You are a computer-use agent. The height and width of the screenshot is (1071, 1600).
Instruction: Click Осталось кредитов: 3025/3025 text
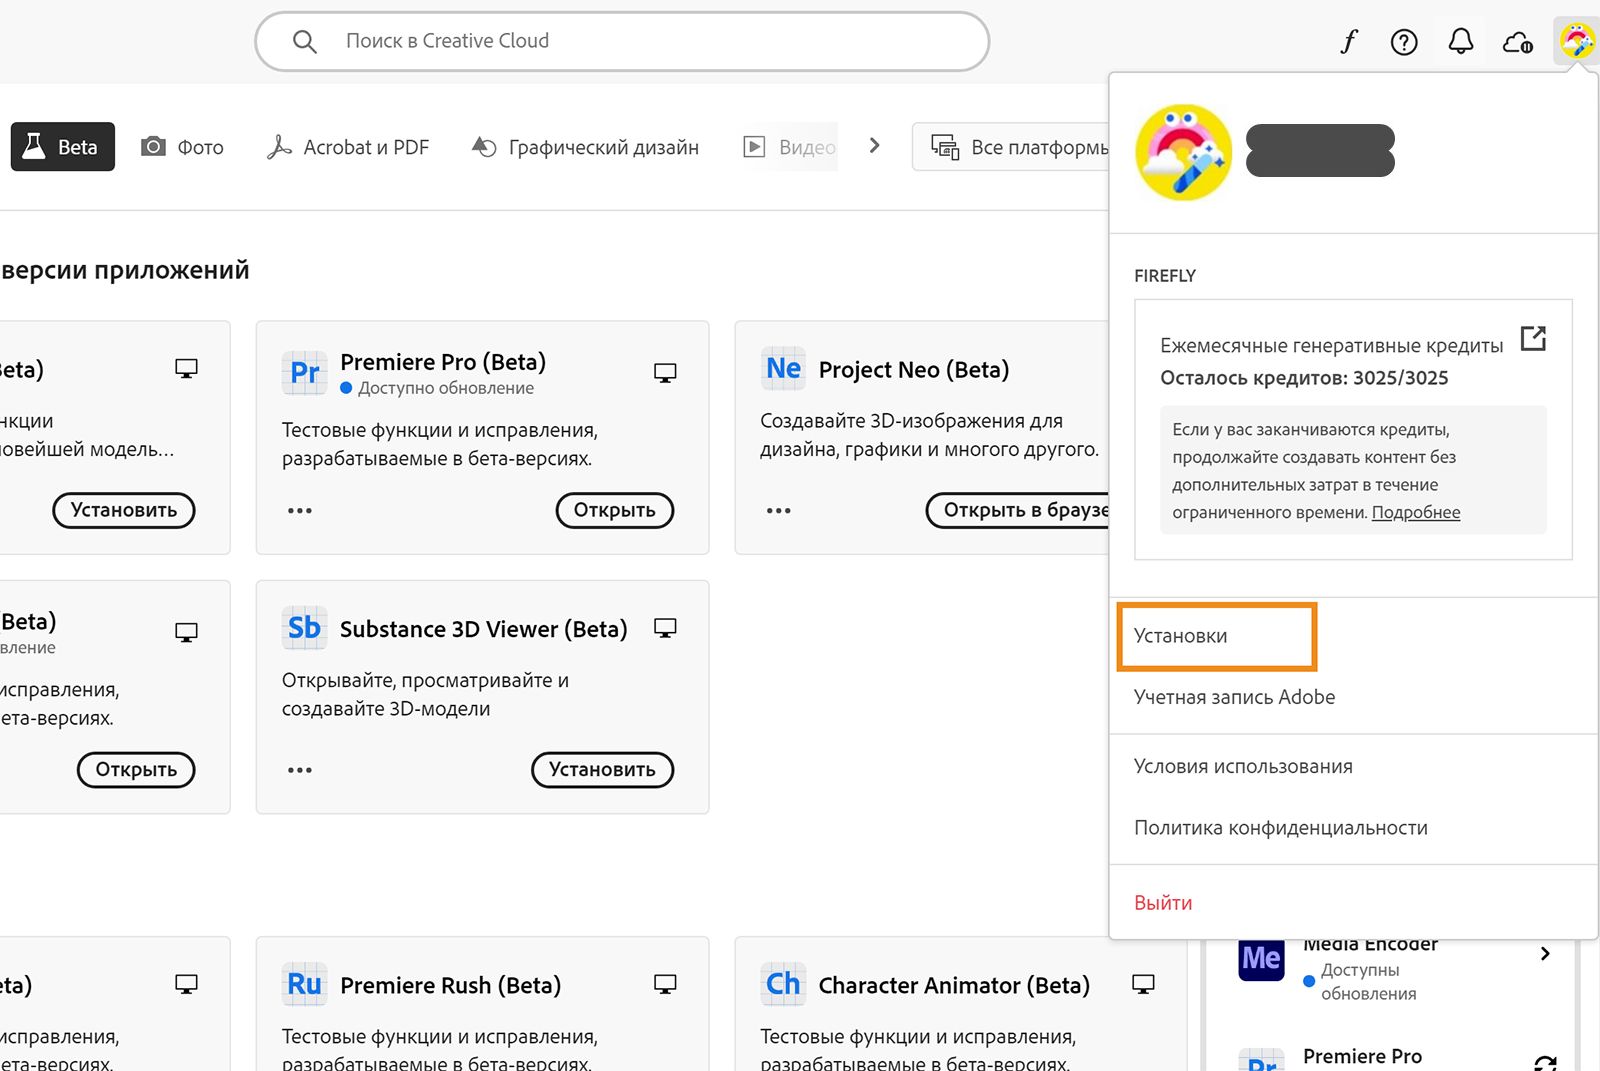pyautogui.click(x=1304, y=378)
